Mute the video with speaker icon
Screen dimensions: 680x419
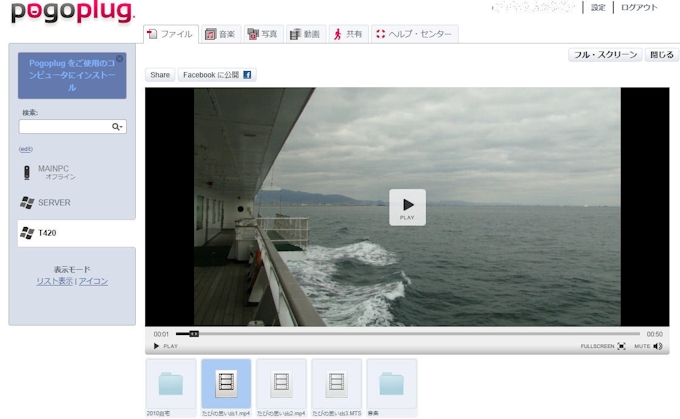(658, 346)
